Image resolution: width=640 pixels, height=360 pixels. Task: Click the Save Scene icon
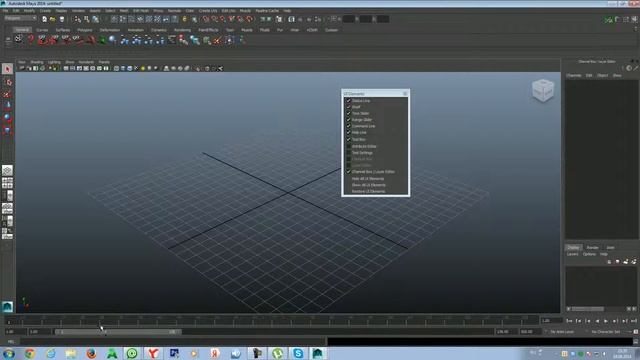(62, 19)
